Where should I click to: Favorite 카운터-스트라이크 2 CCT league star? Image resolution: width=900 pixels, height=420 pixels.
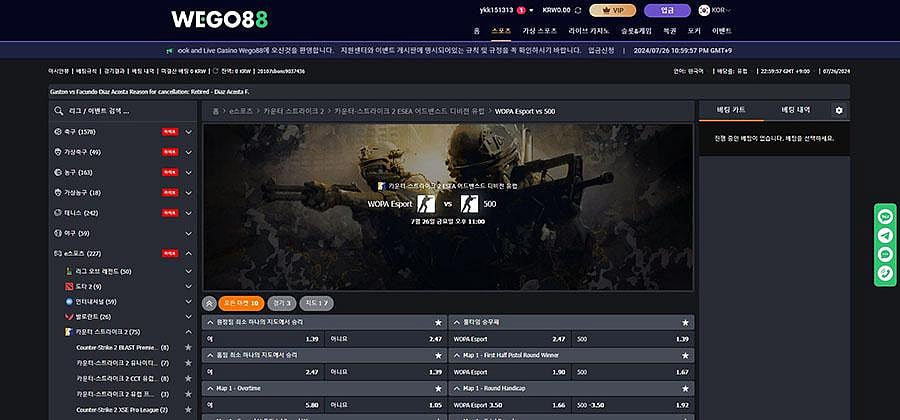tap(188, 379)
